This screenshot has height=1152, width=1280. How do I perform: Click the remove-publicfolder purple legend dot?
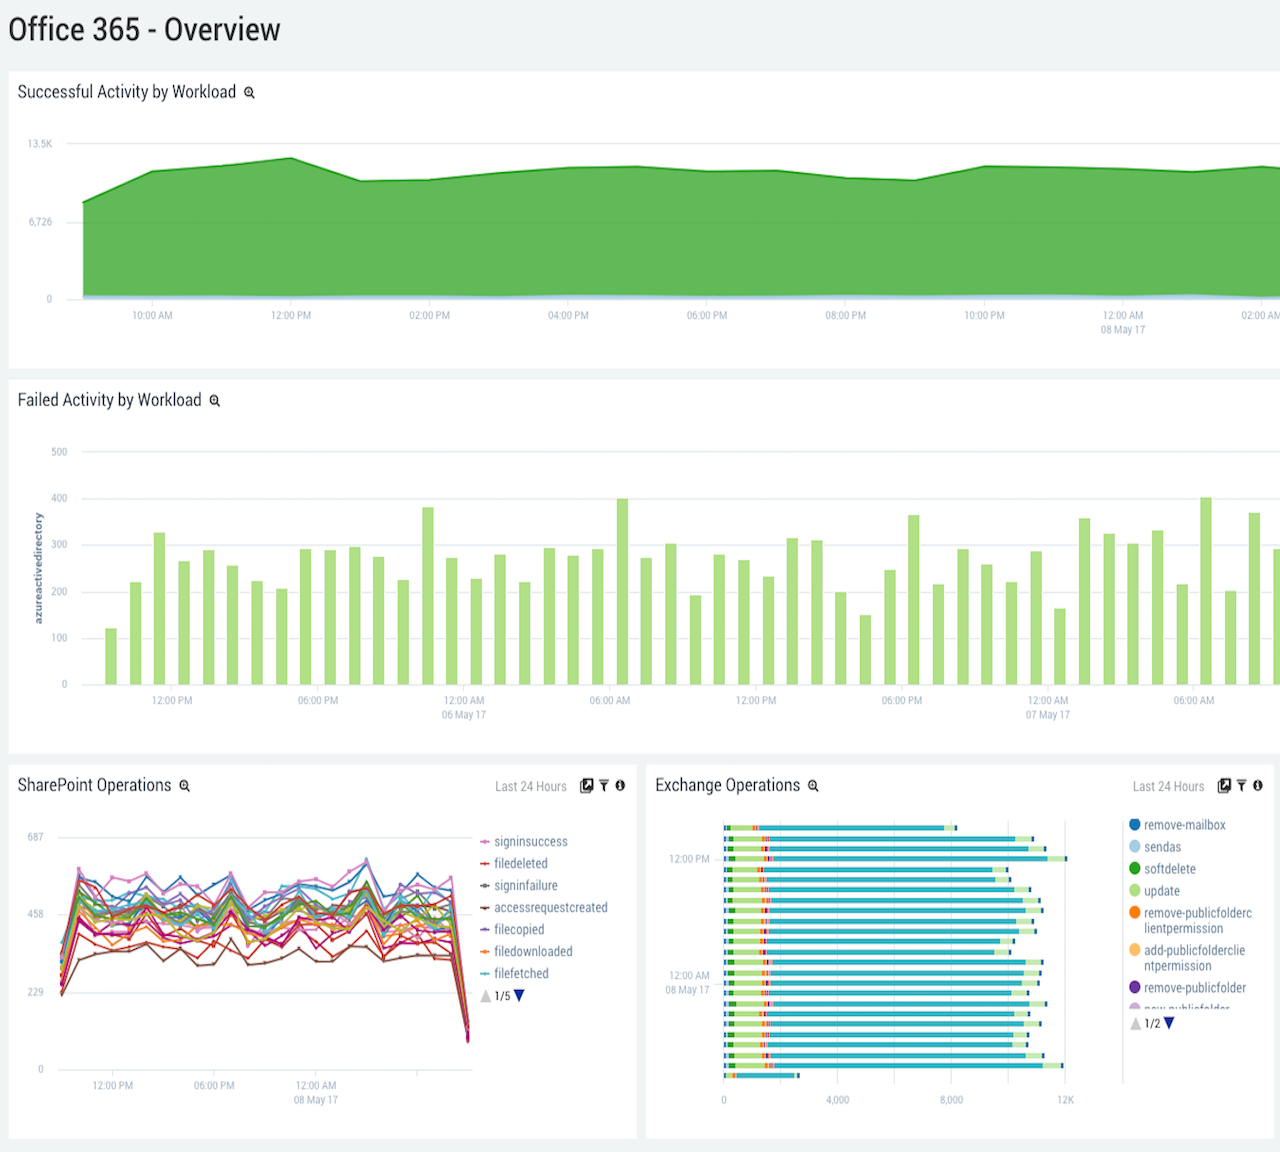coord(1135,988)
